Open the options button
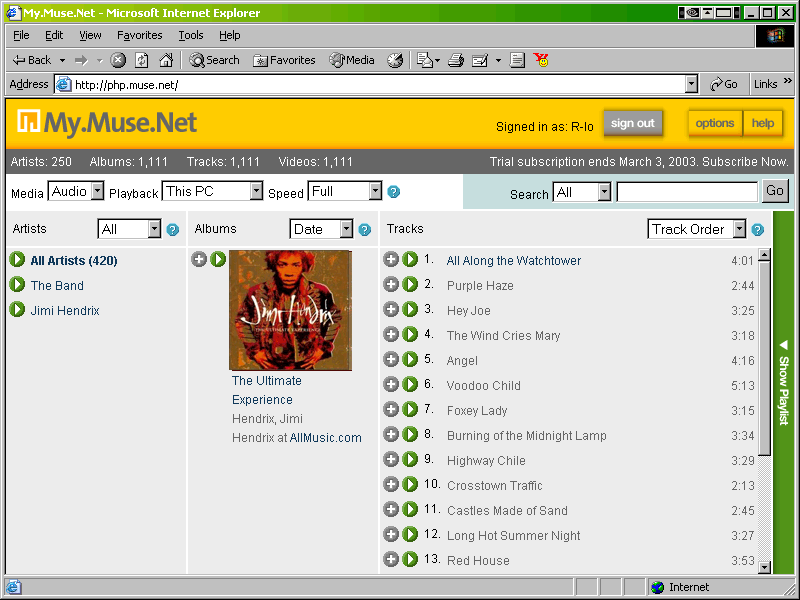This screenshot has height=600, width=800. coord(715,123)
